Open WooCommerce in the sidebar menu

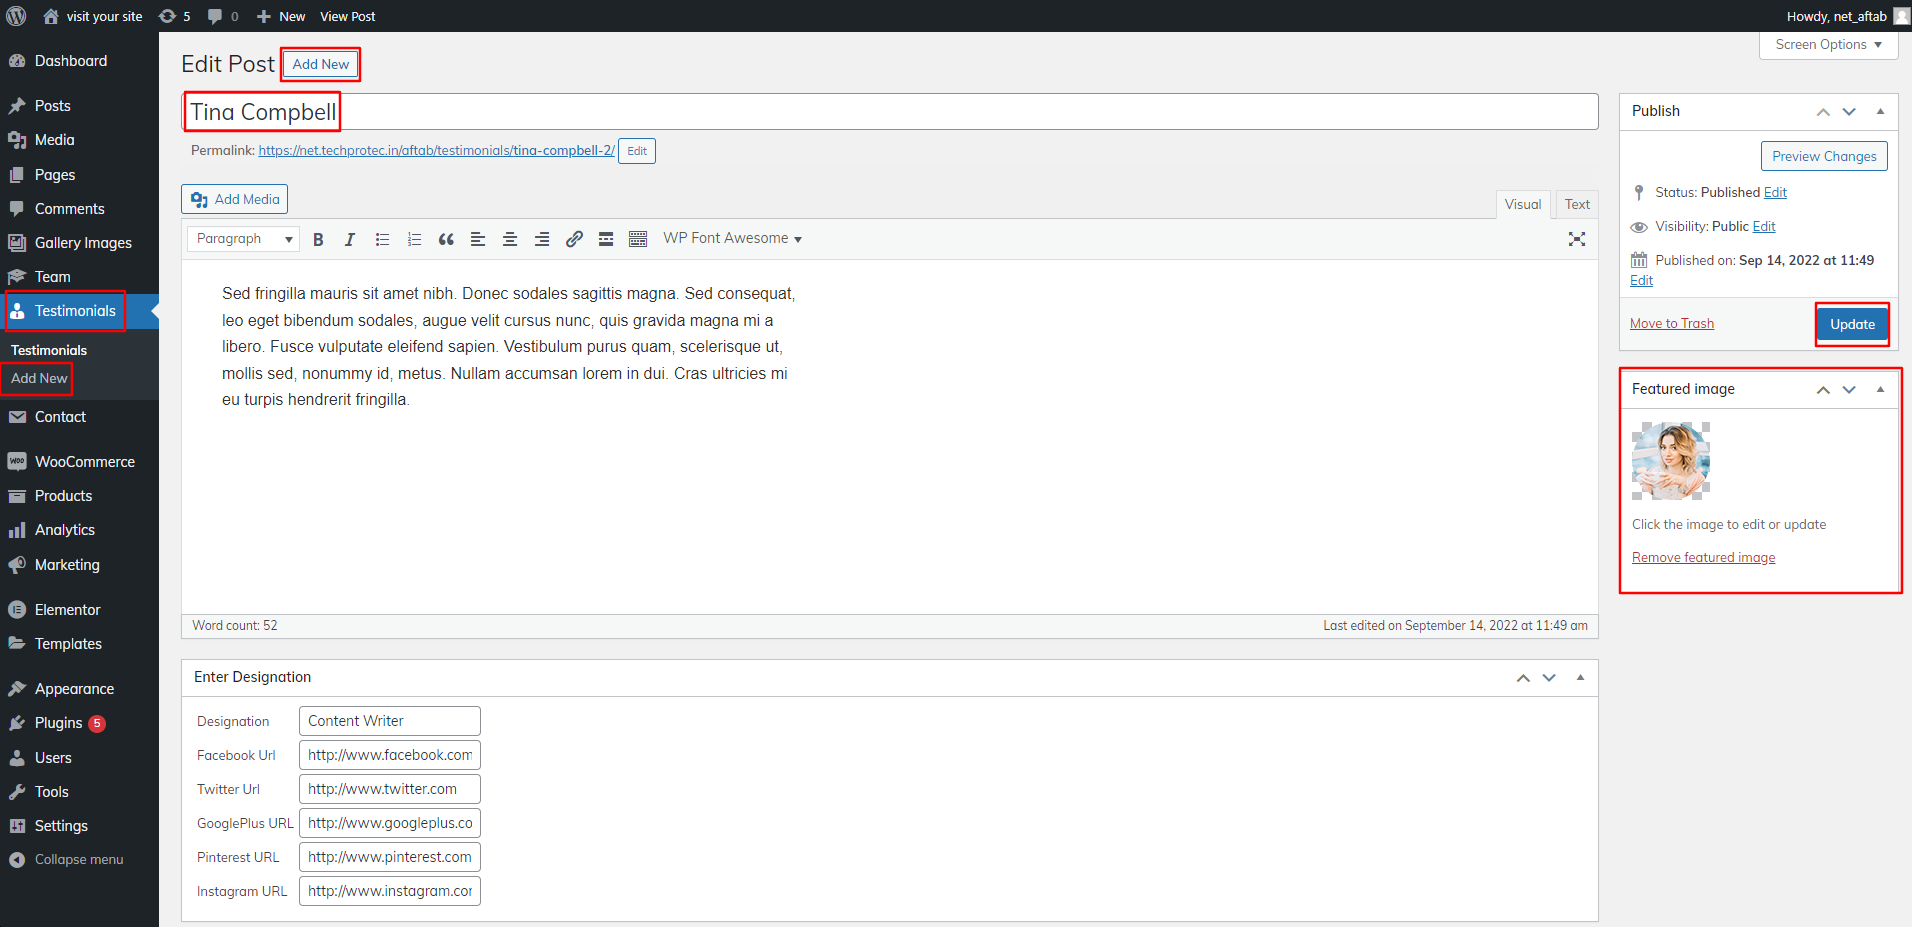(x=84, y=462)
